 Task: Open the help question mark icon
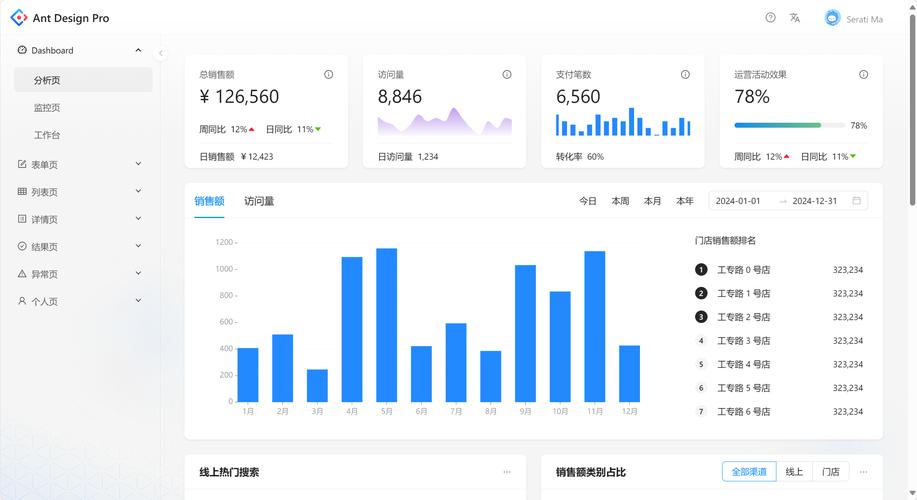pos(770,18)
